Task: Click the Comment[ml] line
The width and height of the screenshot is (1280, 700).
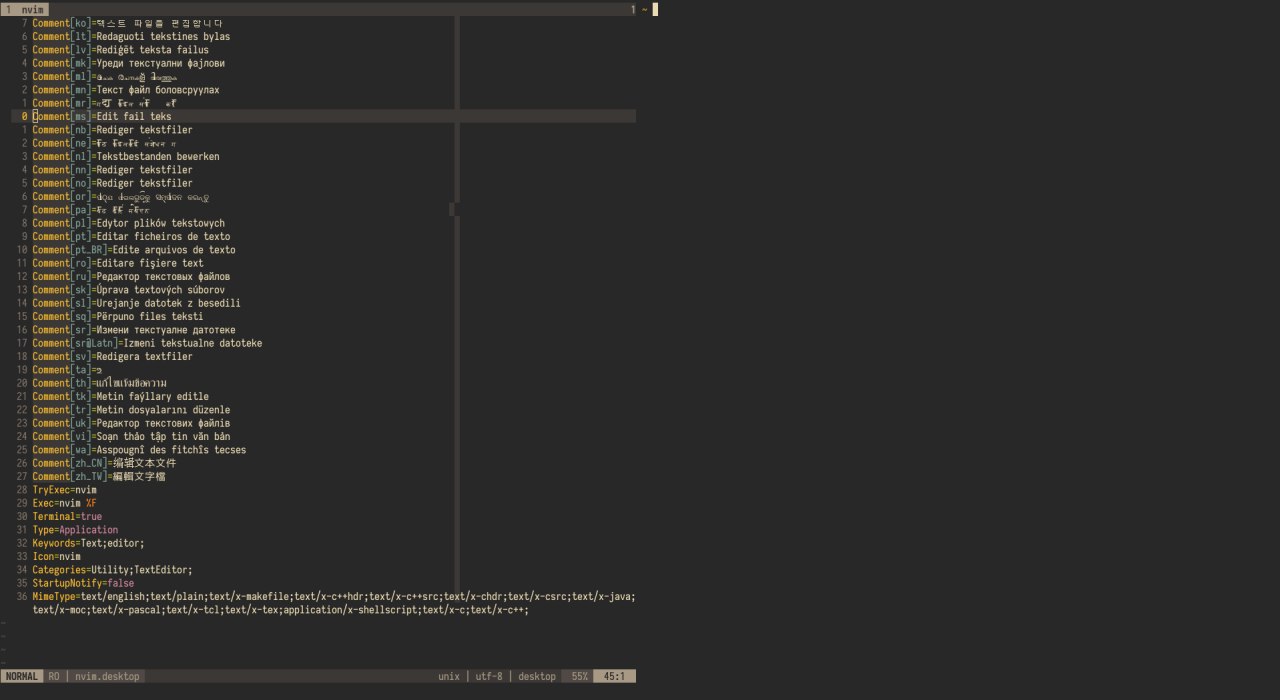Action: pyautogui.click(x=107, y=77)
